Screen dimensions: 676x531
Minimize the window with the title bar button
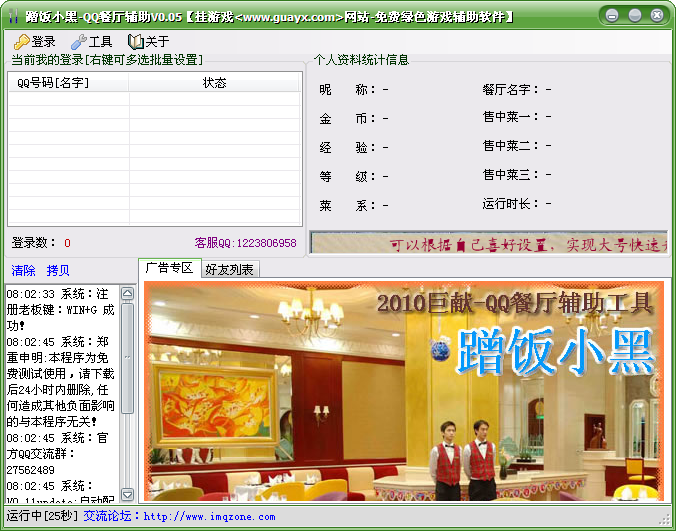click(x=612, y=16)
